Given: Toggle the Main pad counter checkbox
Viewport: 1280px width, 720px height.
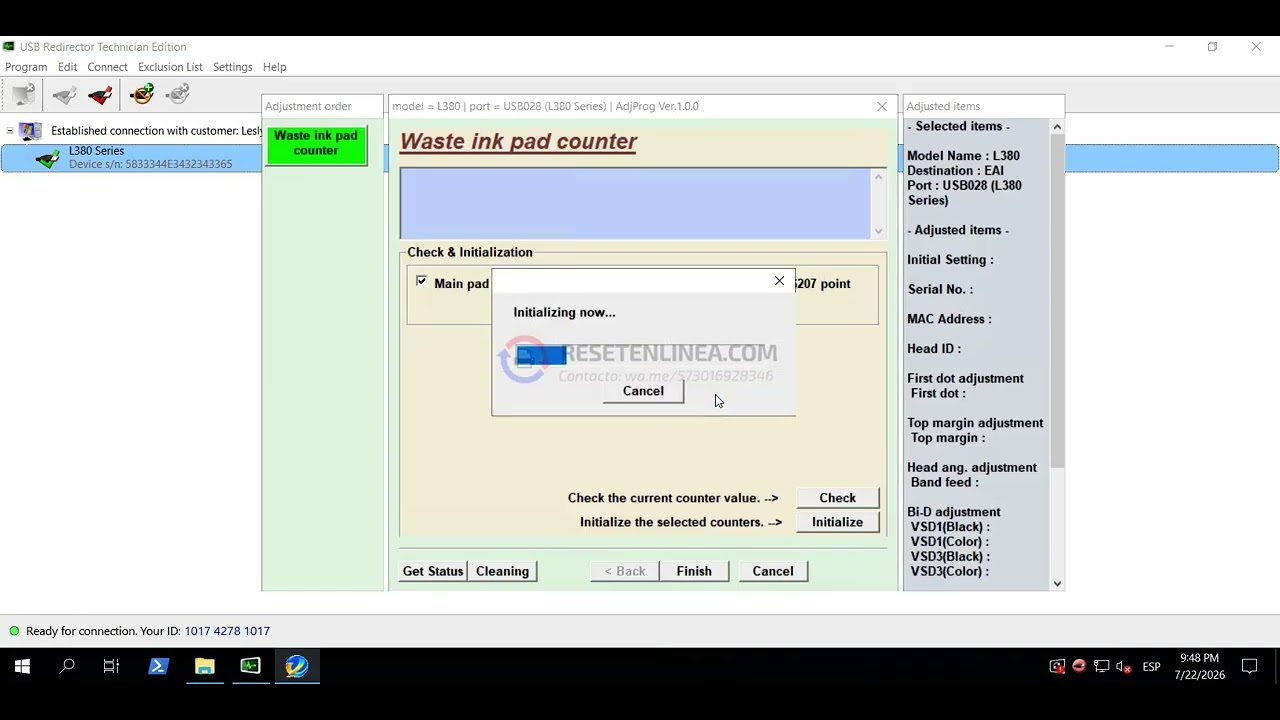Looking at the screenshot, I should pyautogui.click(x=421, y=282).
